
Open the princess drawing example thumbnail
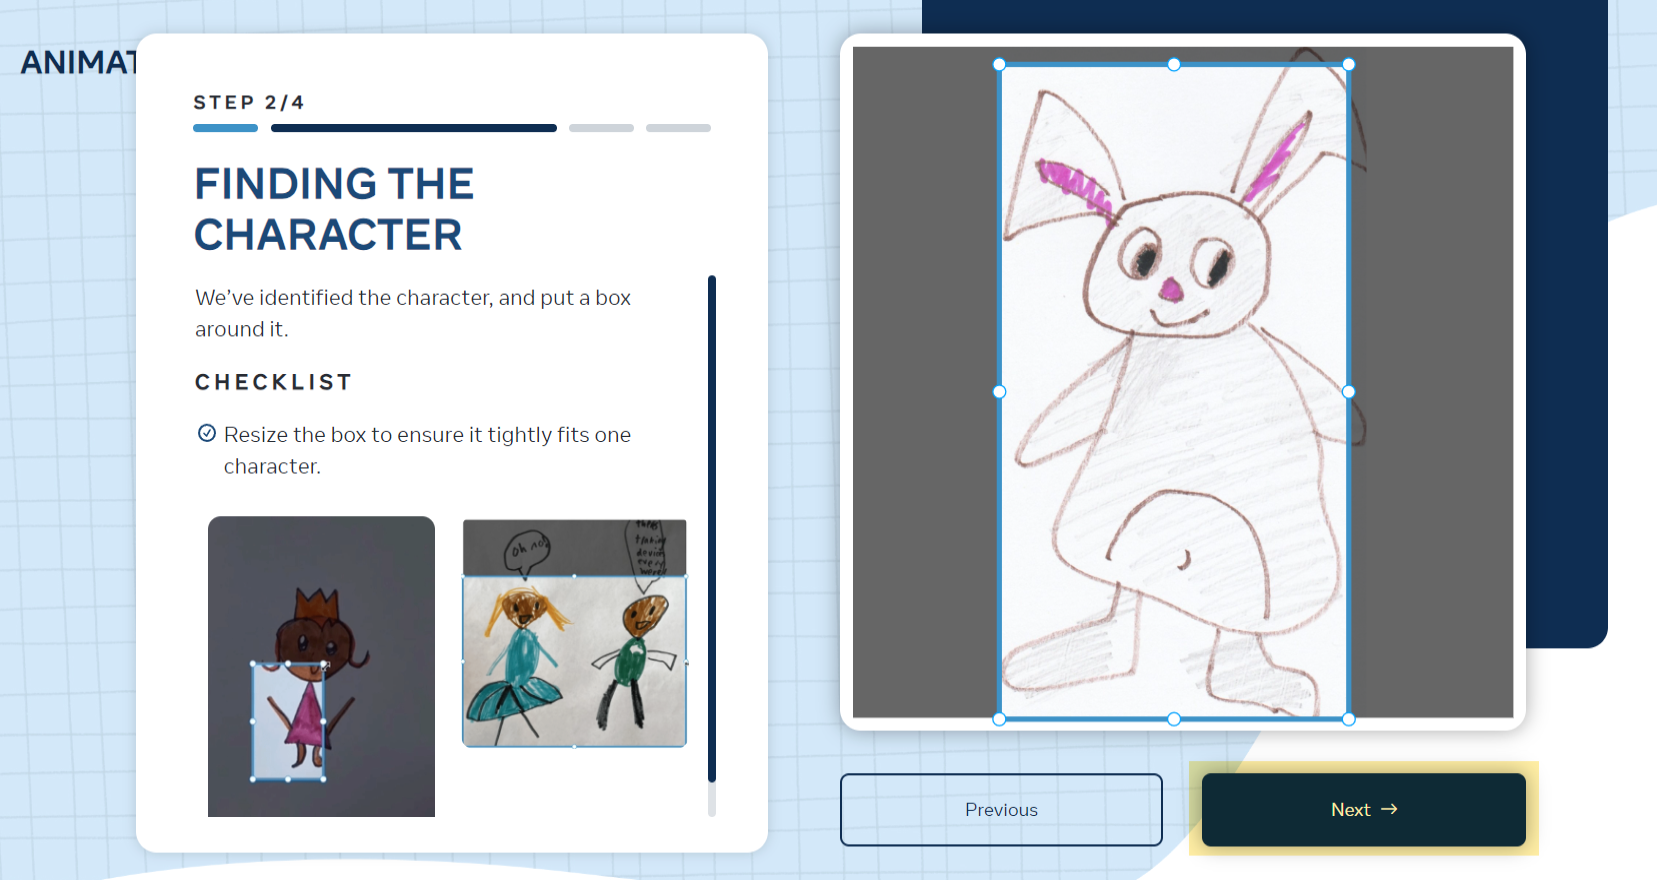(x=321, y=666)
